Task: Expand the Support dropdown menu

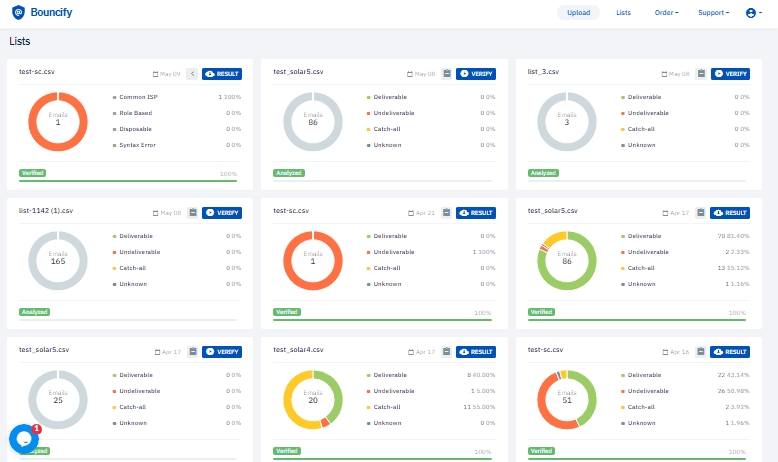Action: coord(713,13)
